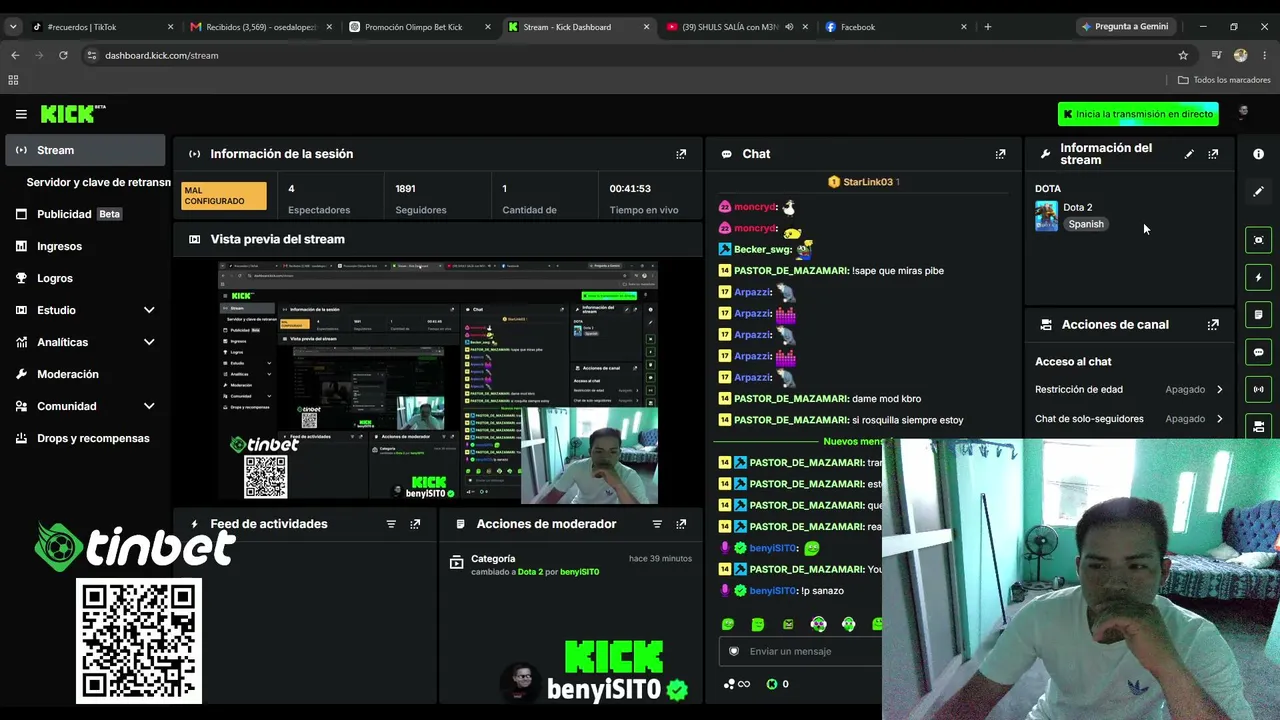
Task: Open Drops y recompensas section
Action: point(85,438)
